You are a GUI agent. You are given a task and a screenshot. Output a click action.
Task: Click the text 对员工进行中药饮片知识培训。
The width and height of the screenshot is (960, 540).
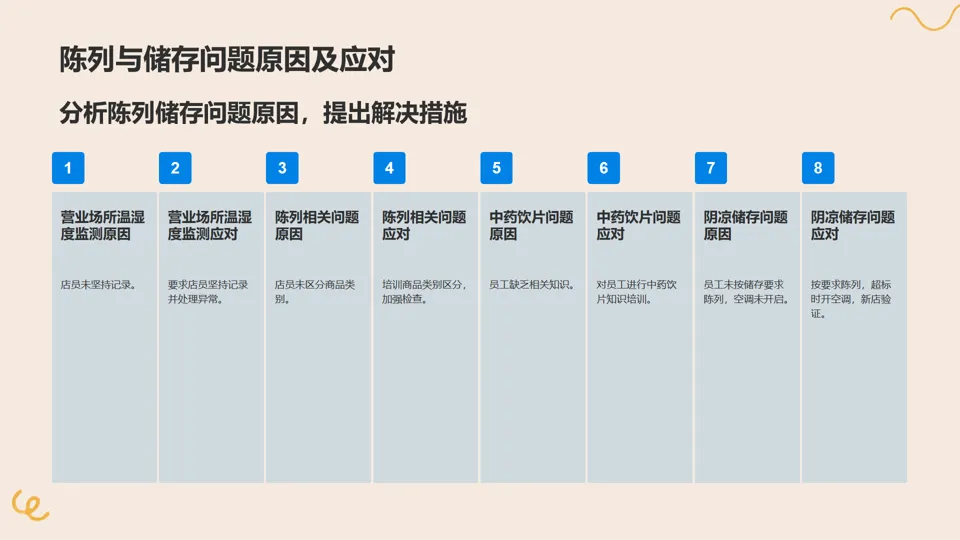click(x=636, y=292)
